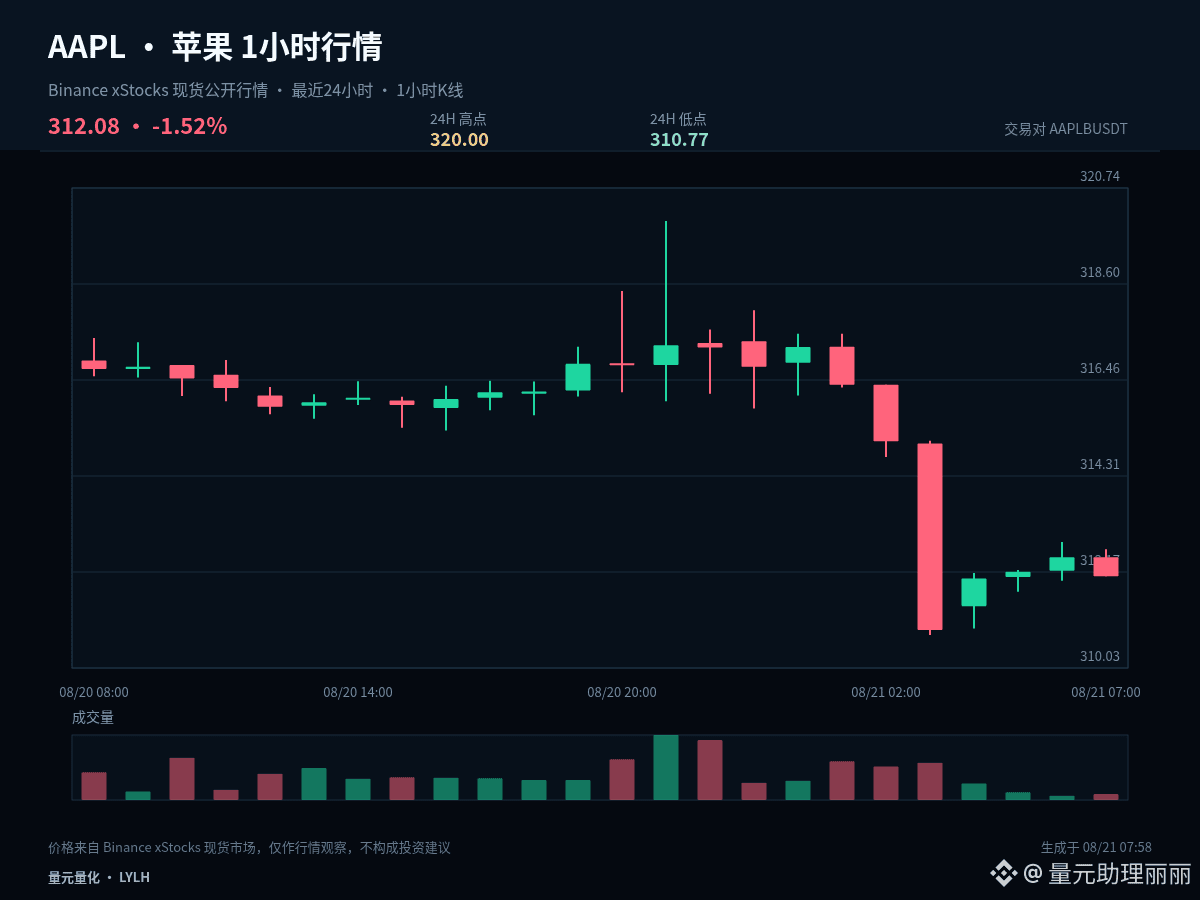Click the x-axis time 08/21 02:00
Screen dimensions: 1200x900
(886, 692)
